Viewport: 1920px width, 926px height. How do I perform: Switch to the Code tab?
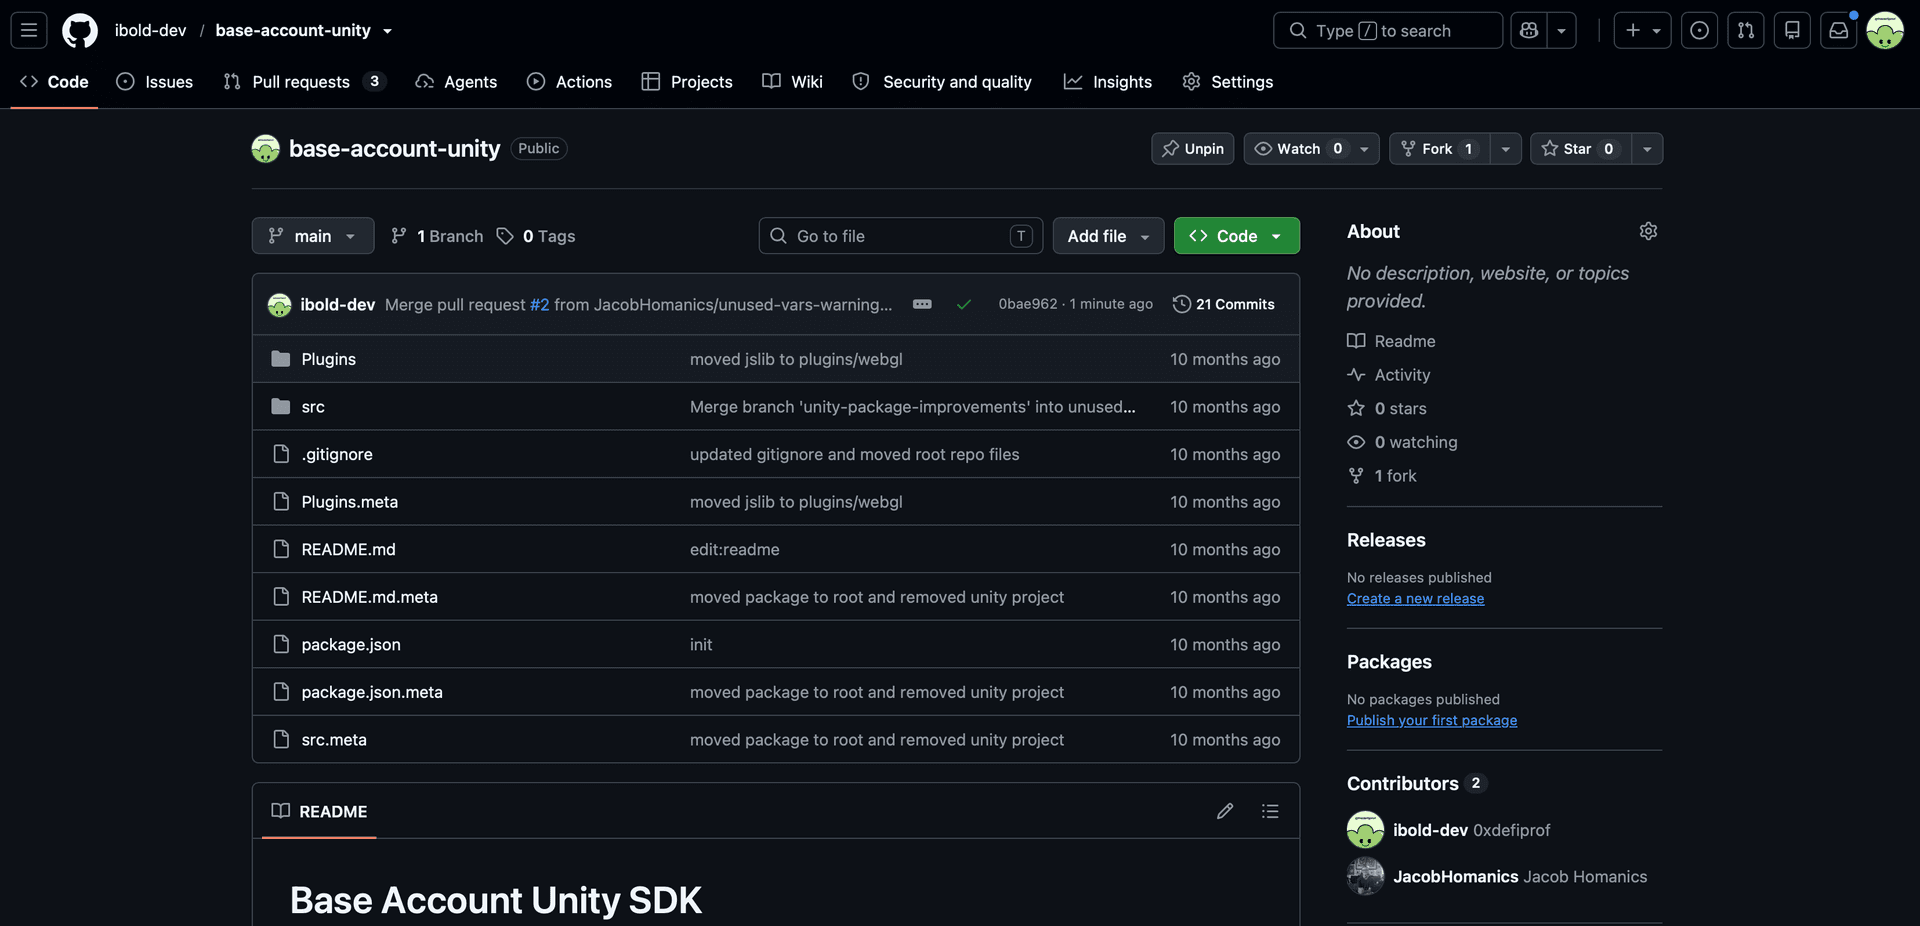point(54,82)
